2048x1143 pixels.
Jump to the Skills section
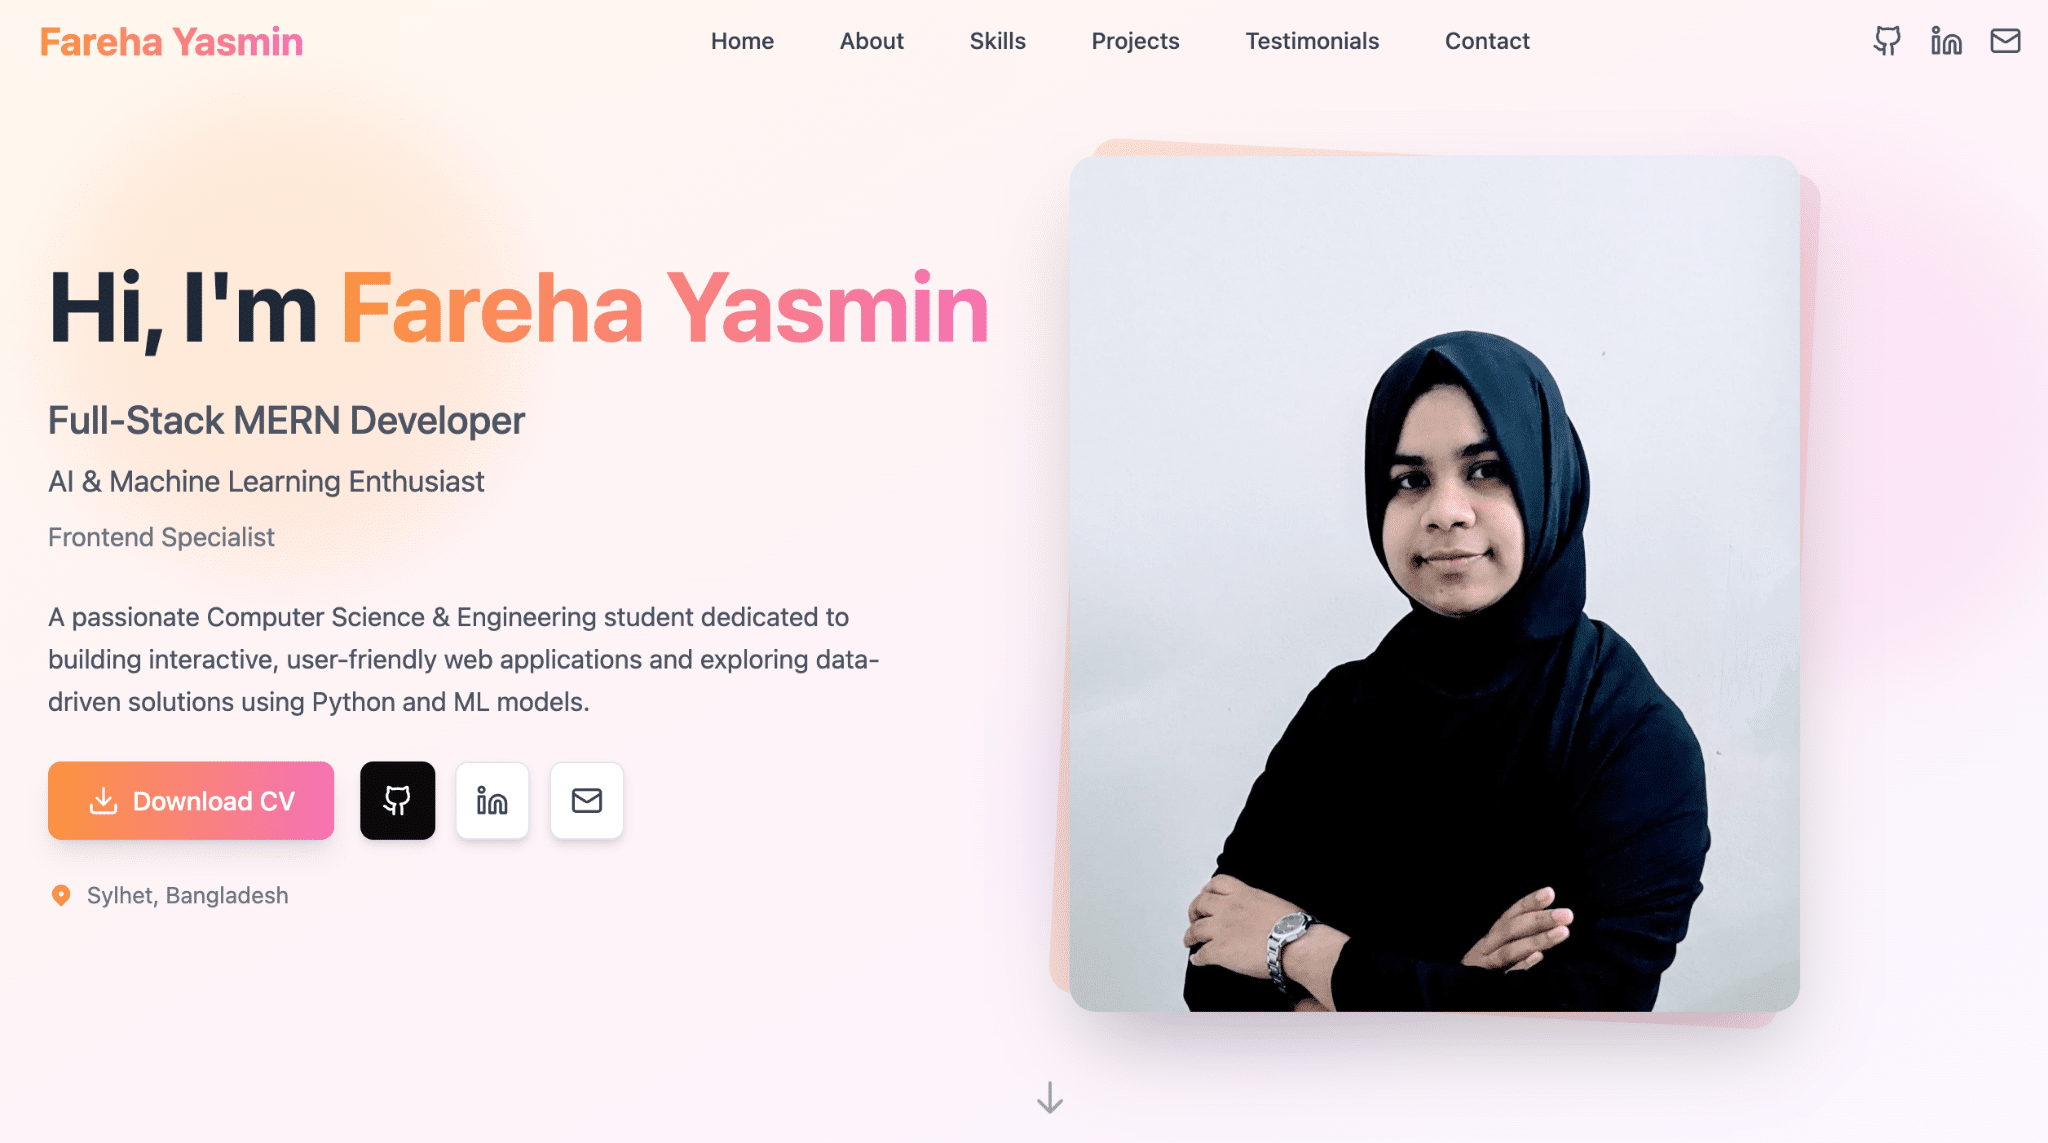pos(997,41)
